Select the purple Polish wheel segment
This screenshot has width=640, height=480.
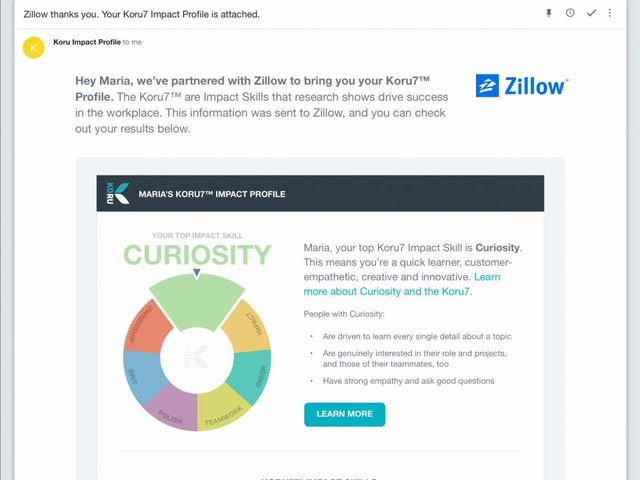pyautogui.click(x=173, y=409)
